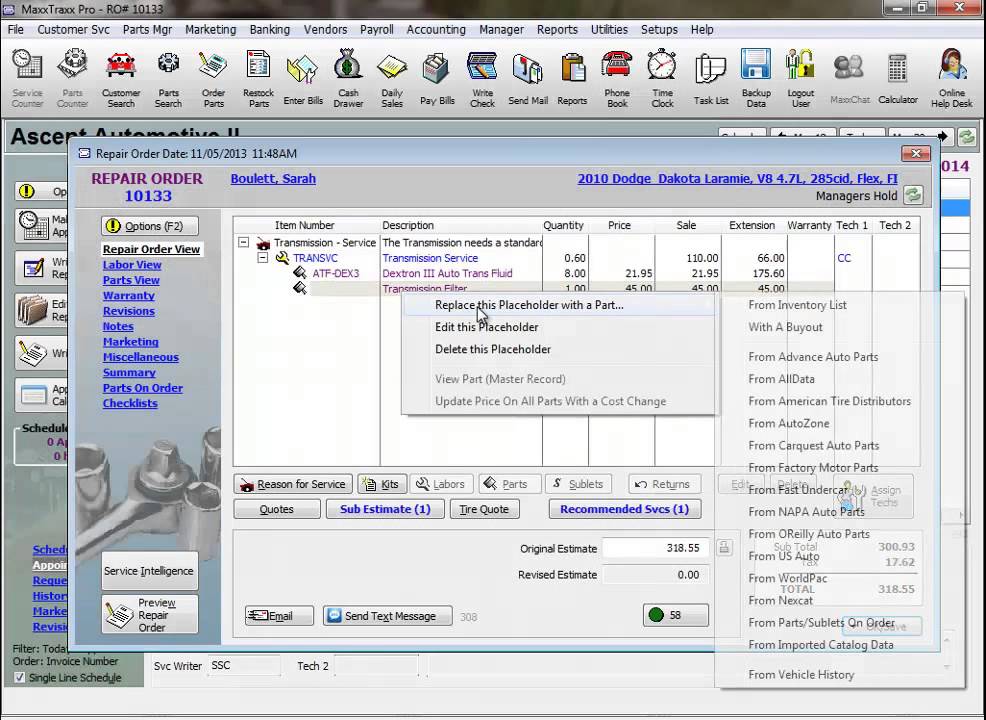
Task: Open Customer Search from the toolbar
Action: [x=121, y=78]
